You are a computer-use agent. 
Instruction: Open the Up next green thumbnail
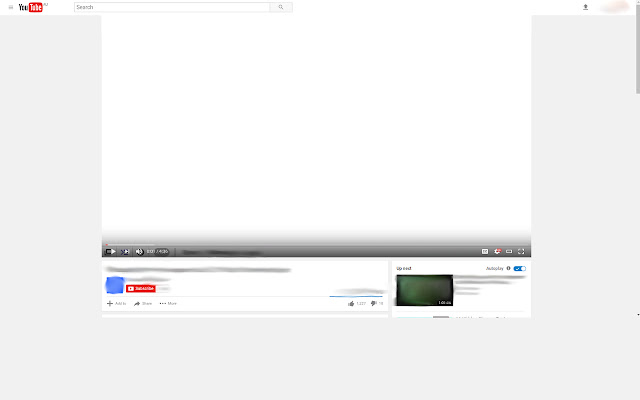click(424, 290)
